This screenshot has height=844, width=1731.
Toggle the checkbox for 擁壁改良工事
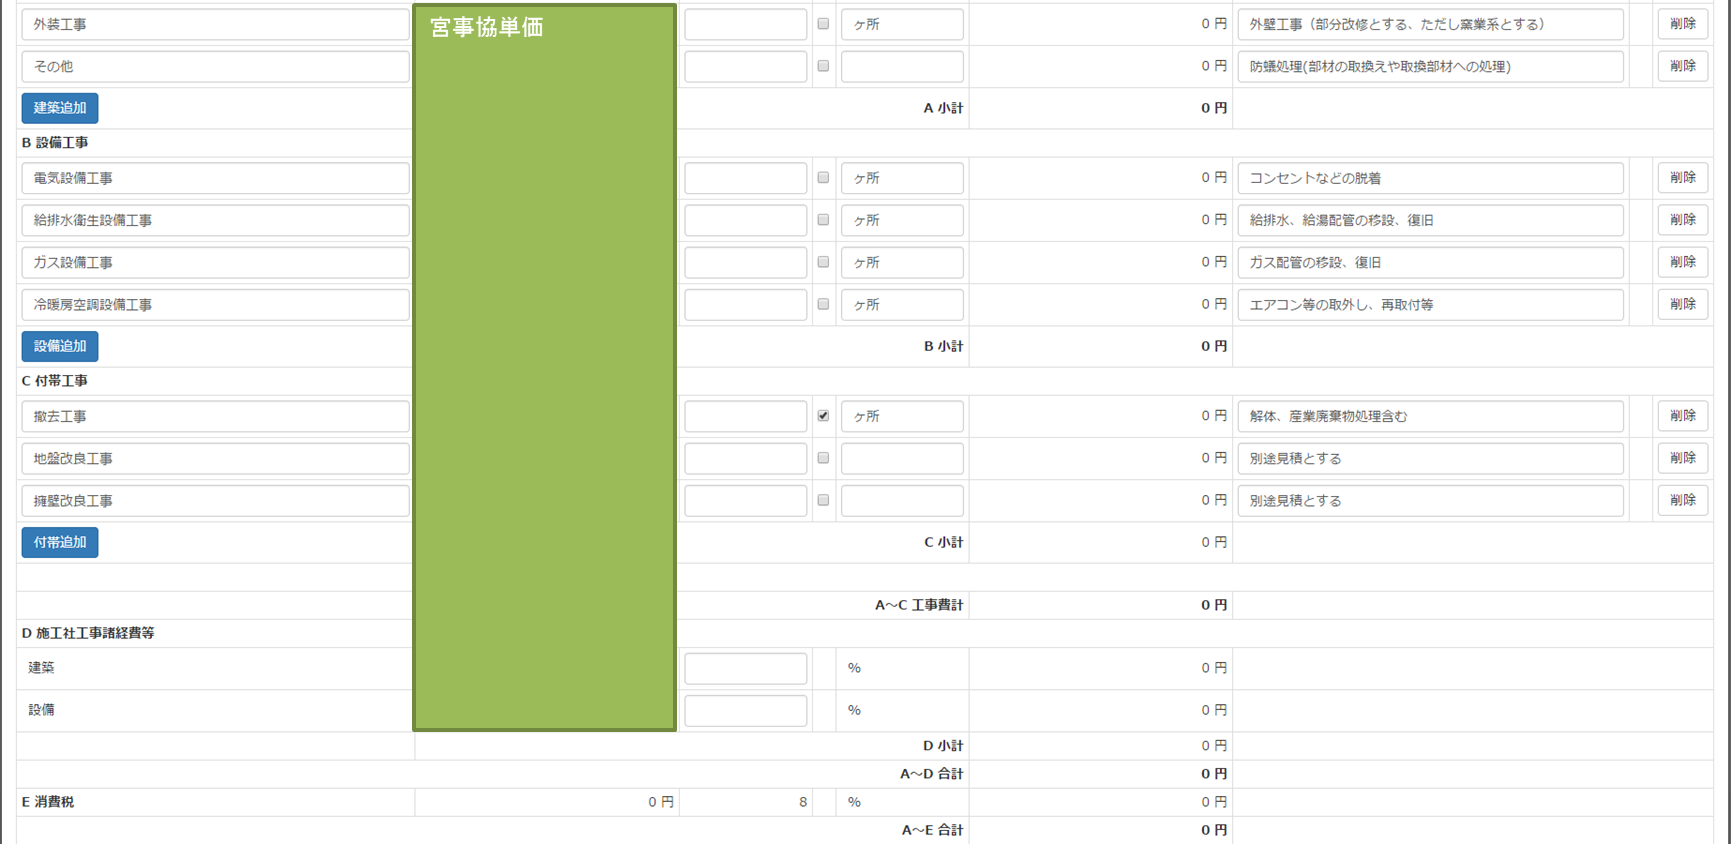[x=823, y=500]
